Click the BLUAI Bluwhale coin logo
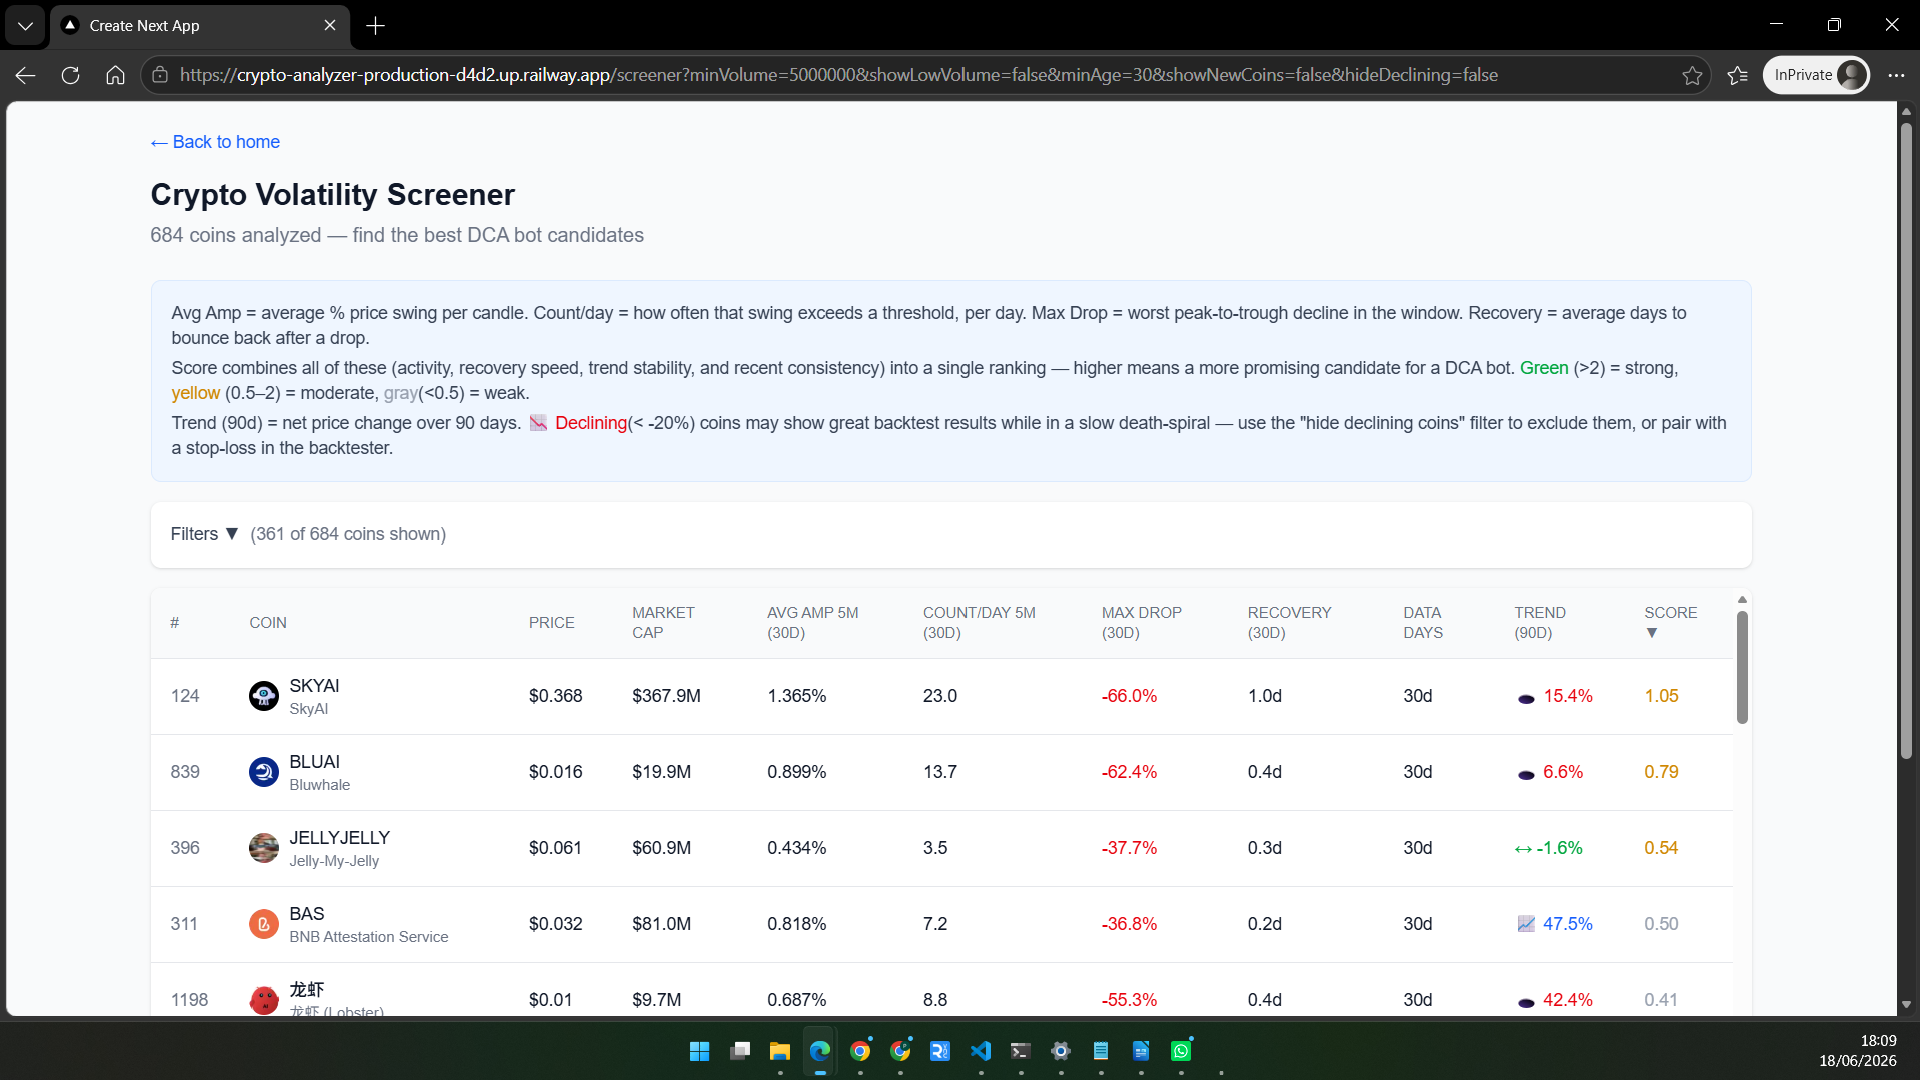The image size is (1920, 1080). 263,772
